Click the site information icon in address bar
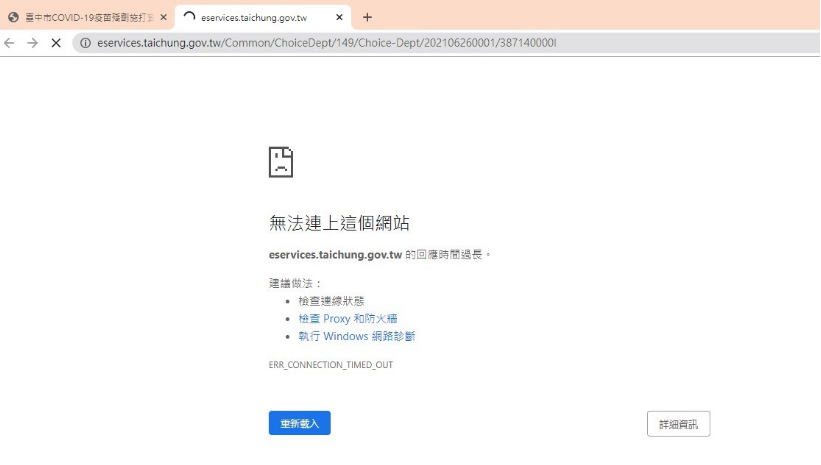Viewport: 821px width, 465px height. coord(85,43)
